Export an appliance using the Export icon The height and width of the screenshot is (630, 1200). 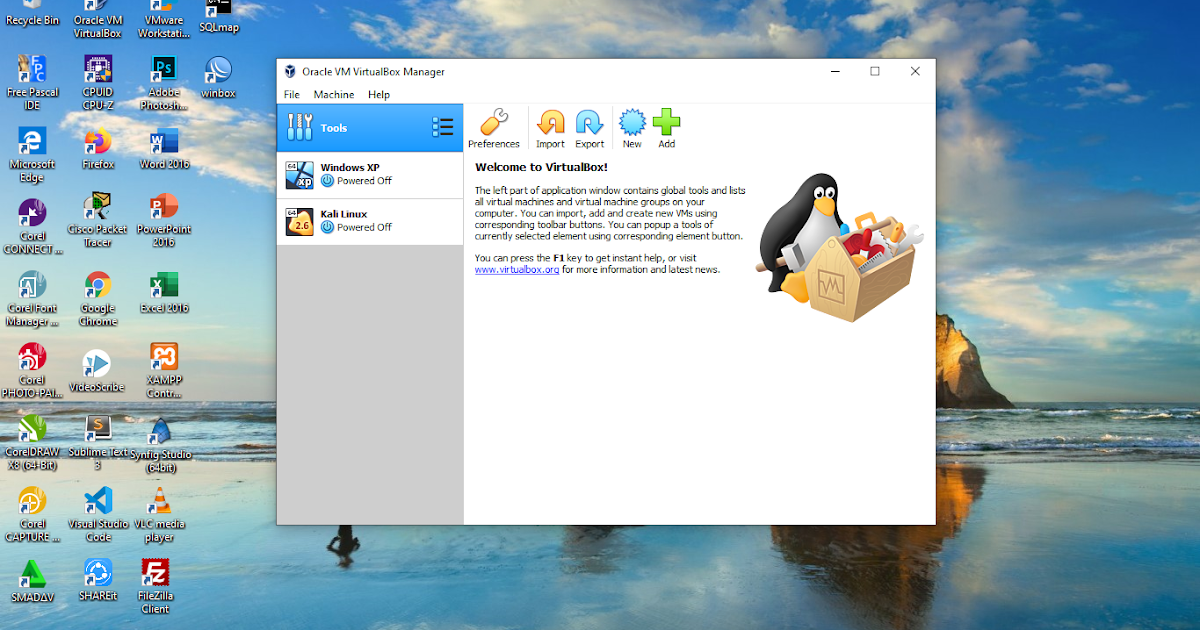pyautogui.click(x=590, y=127)
